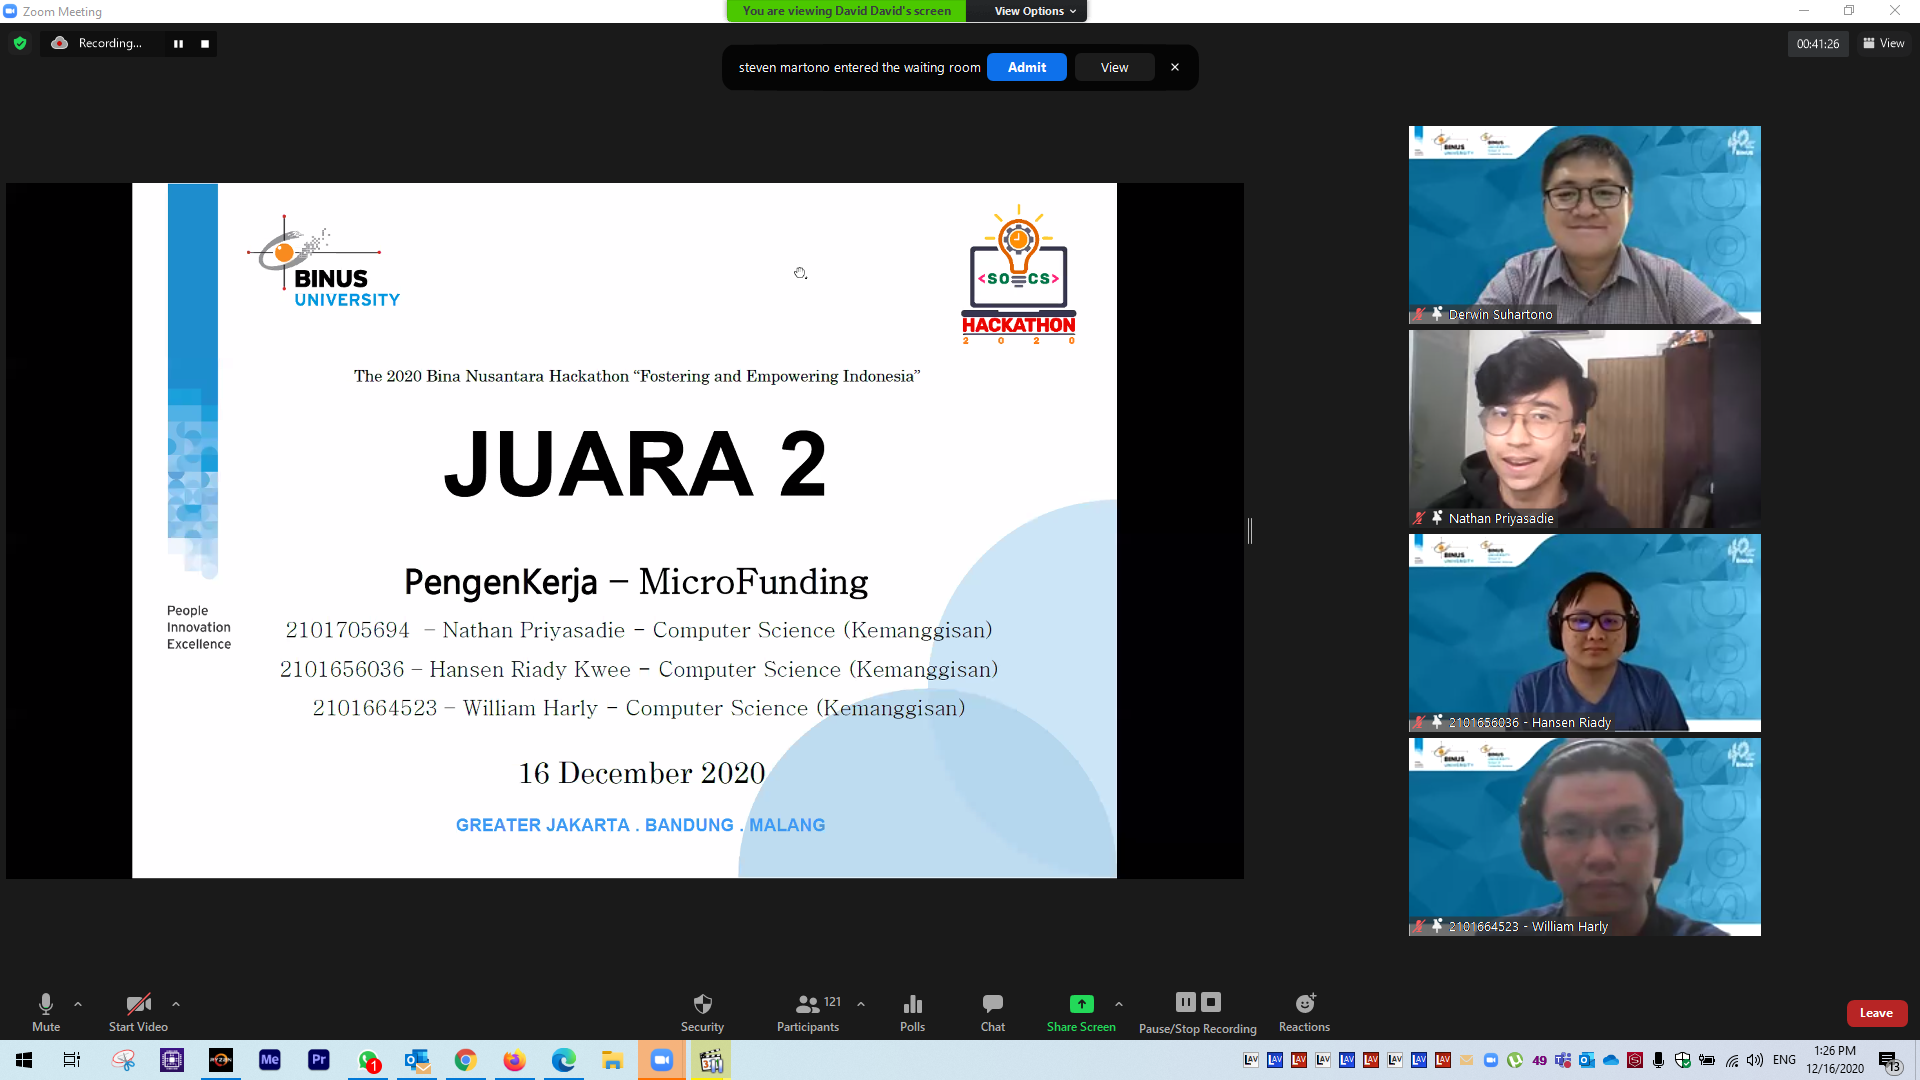Select Derwin Suhartono's video tile
Screen dimensions: 1920x1080
pos(1584,225)
